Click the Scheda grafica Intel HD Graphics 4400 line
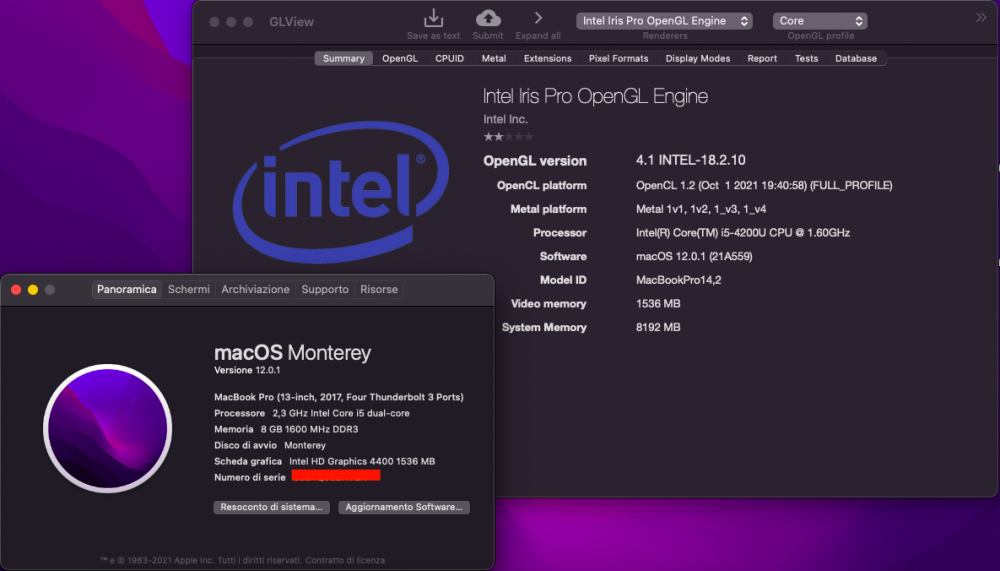Viewport: 1000px width, 571px height. point(325,461)
